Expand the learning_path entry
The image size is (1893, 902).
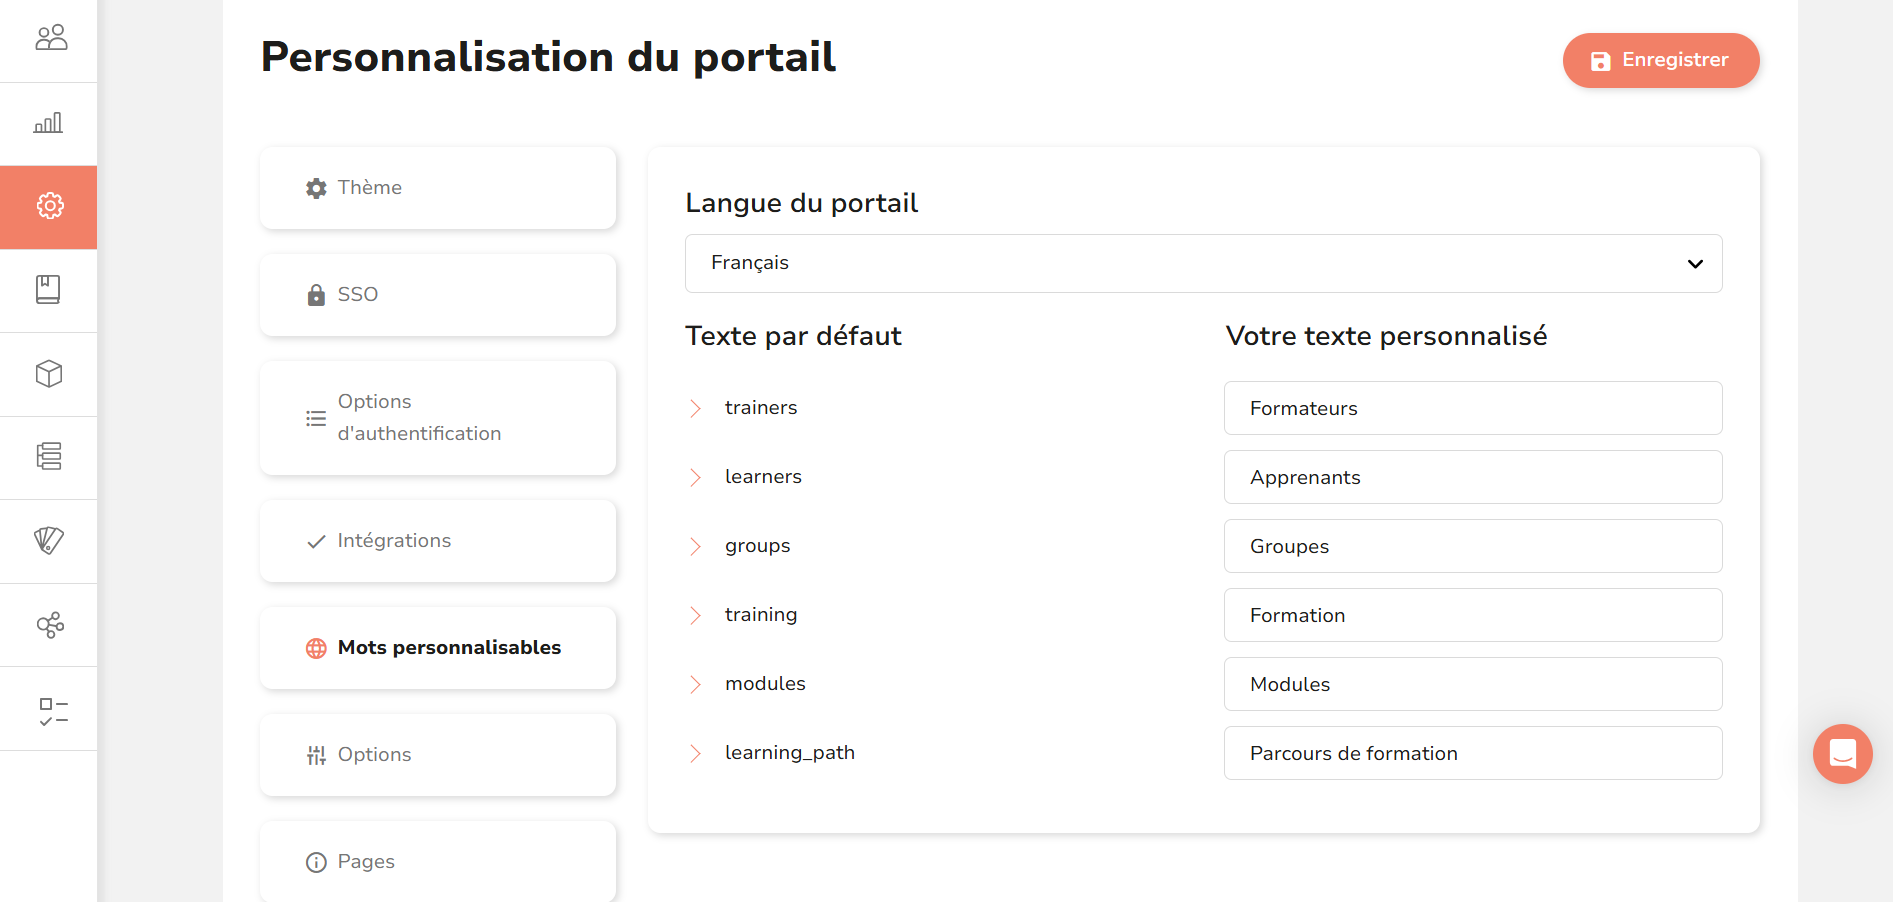[x=695, y=753]
